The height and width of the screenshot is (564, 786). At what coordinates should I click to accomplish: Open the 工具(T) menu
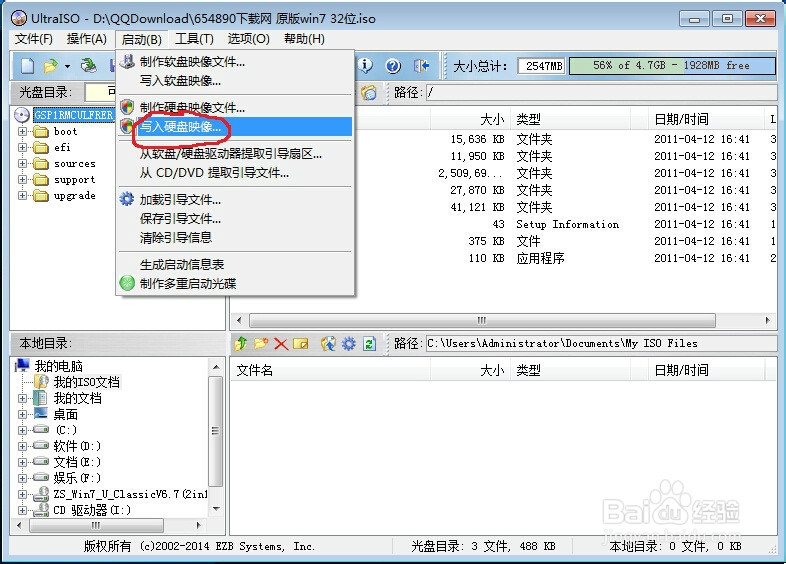[x=194, y=39]
